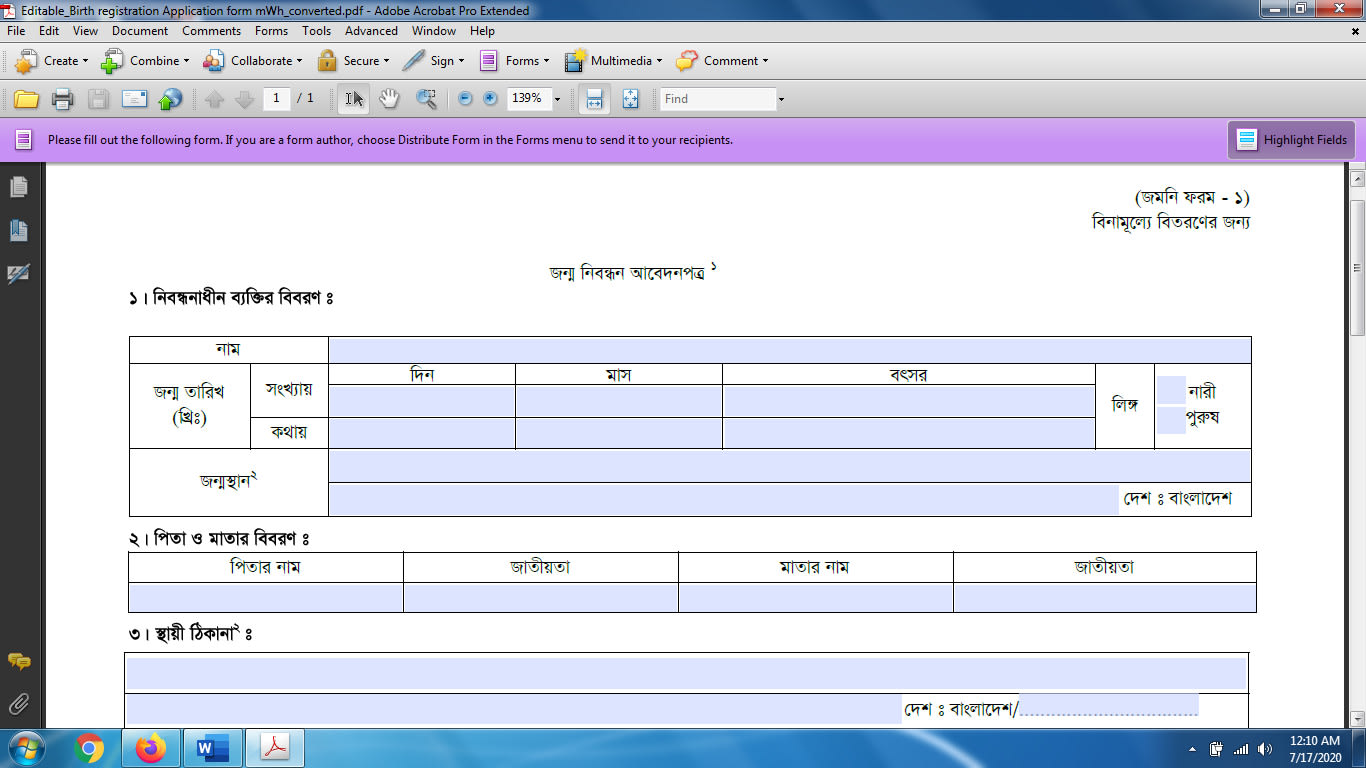
Task: Open the Pages panel in left sidebar
Action: pos(18,187)
